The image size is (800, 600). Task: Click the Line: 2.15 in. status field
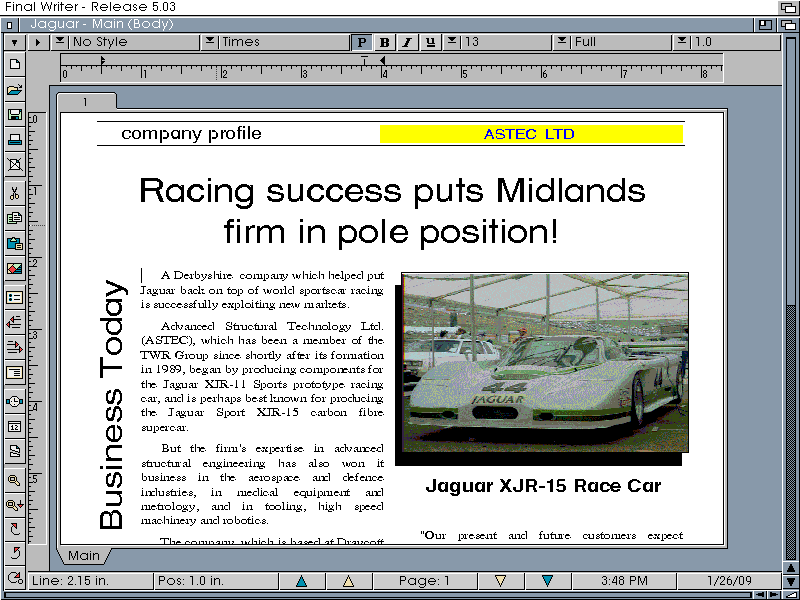tap(90, 581)
